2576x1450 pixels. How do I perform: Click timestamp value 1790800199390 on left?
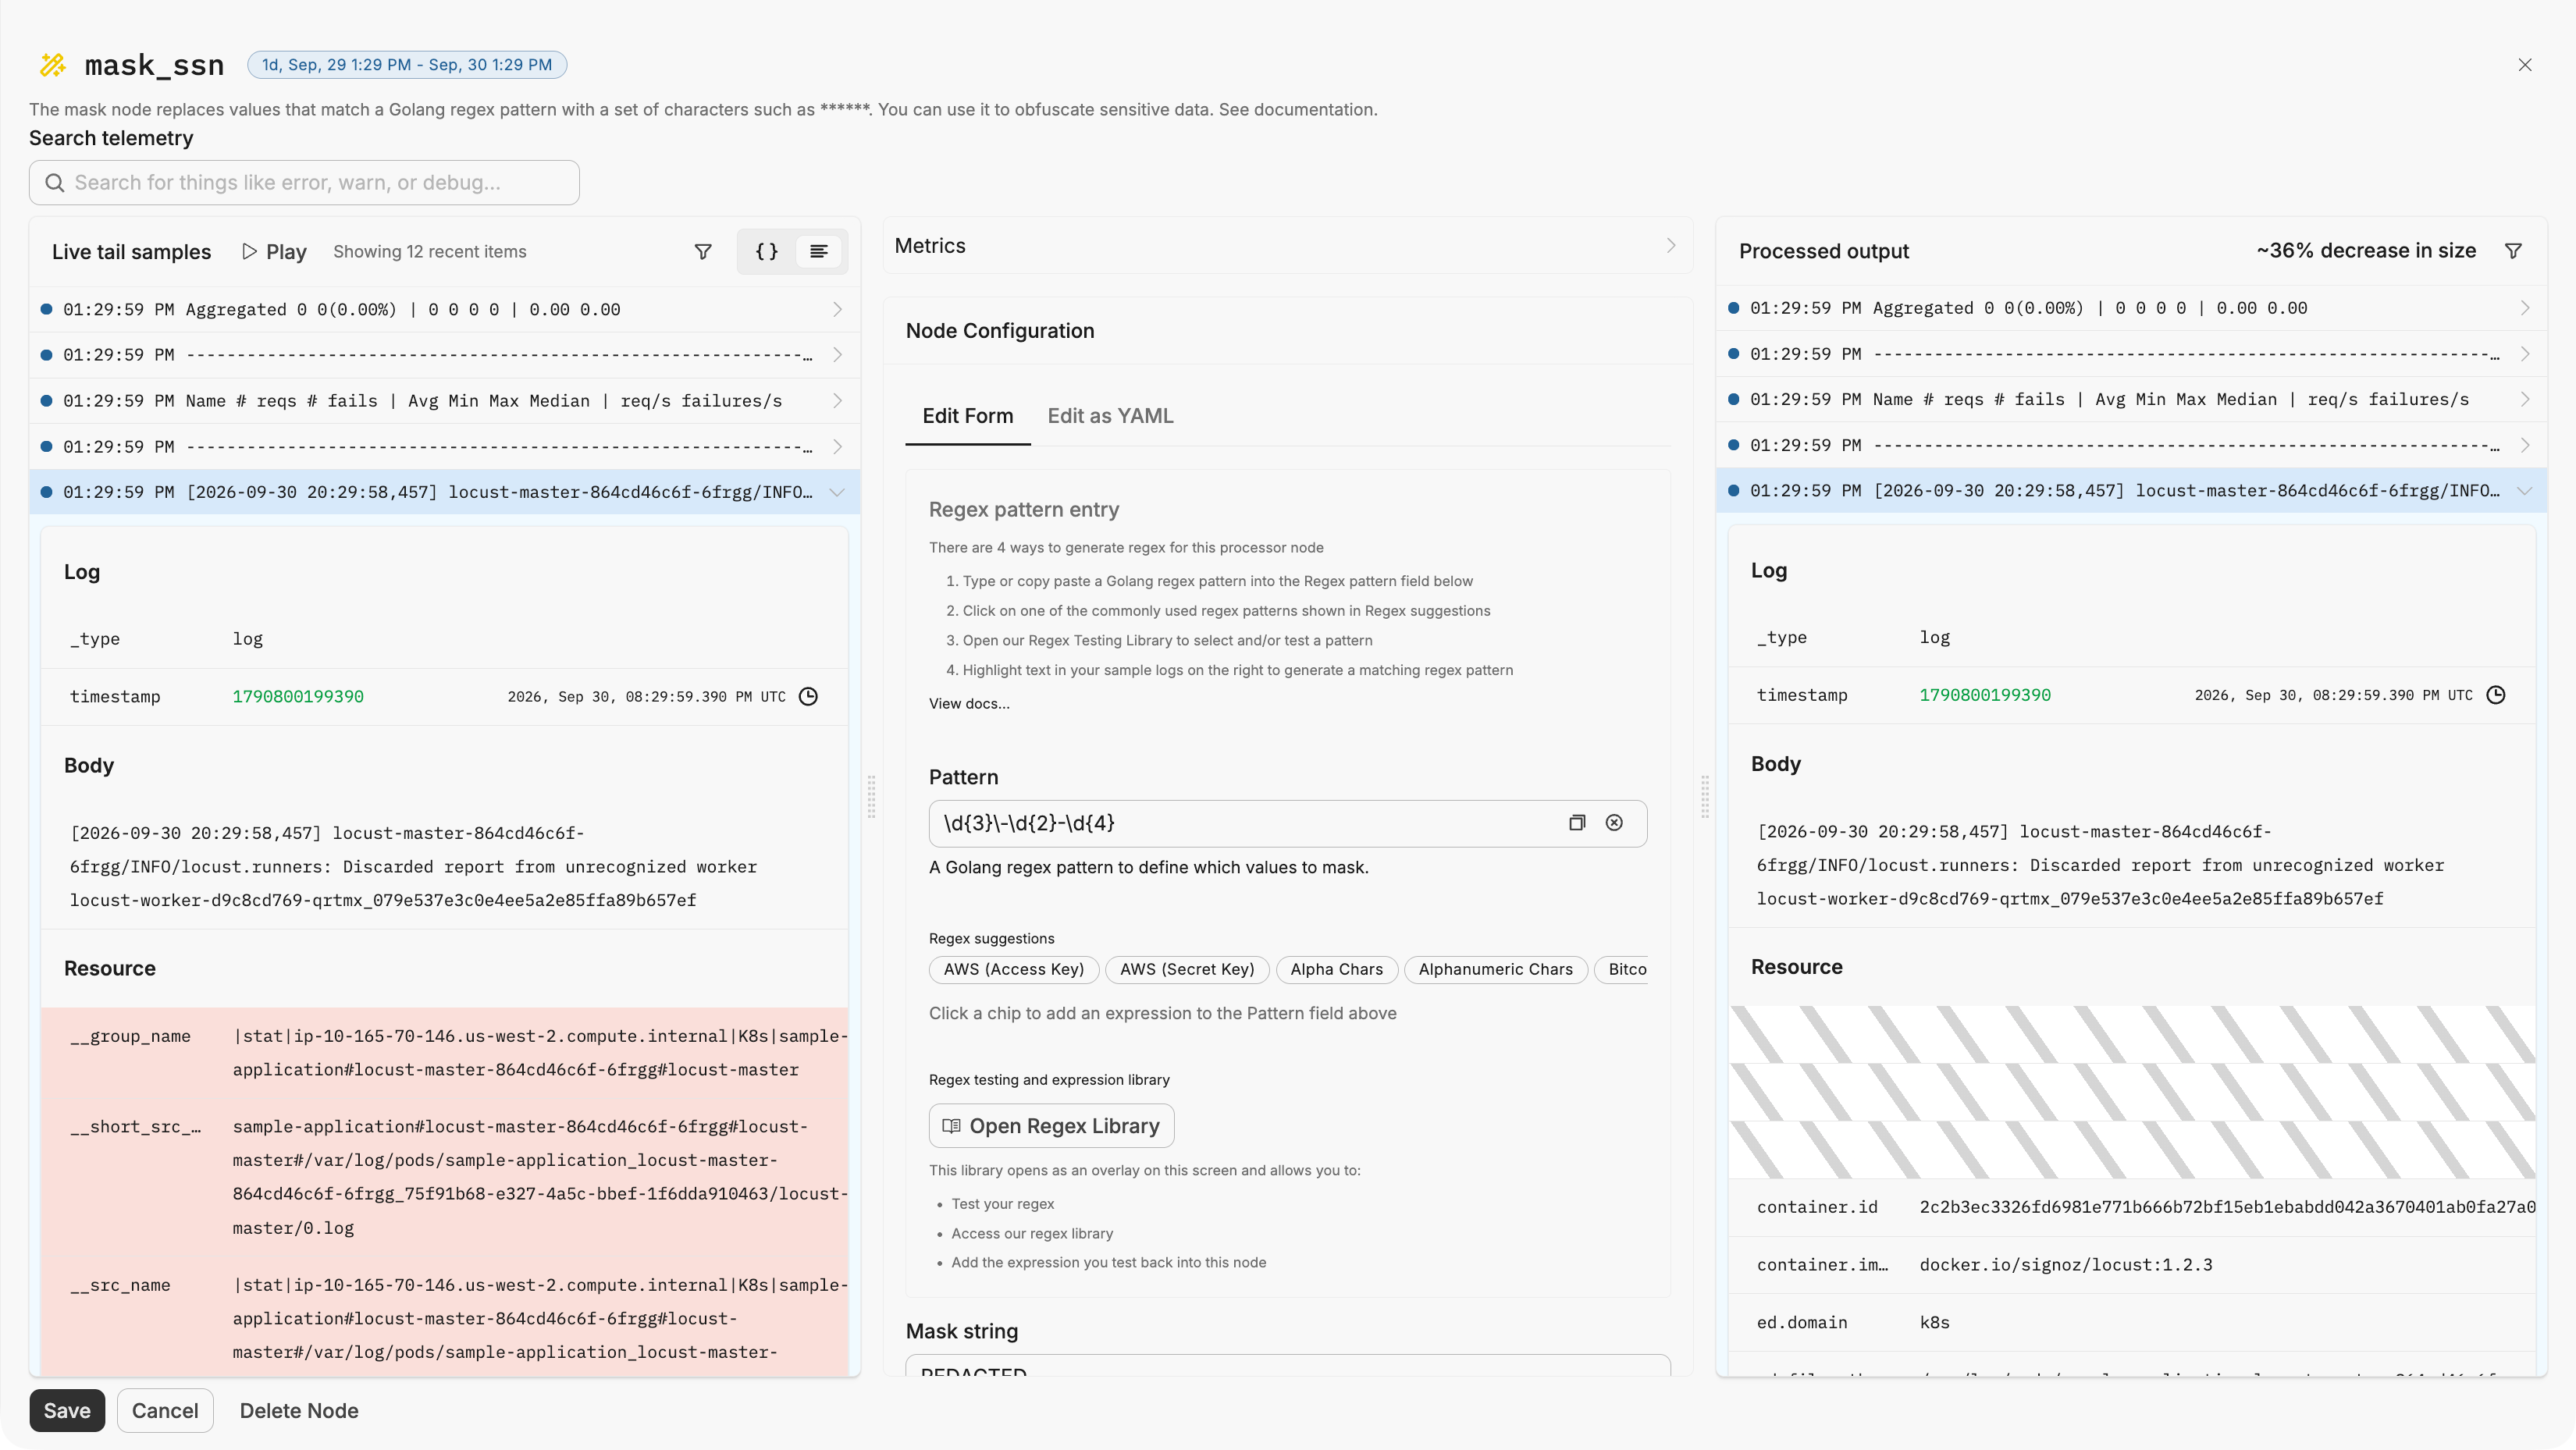pyautogui.click(x=298, y=697)
